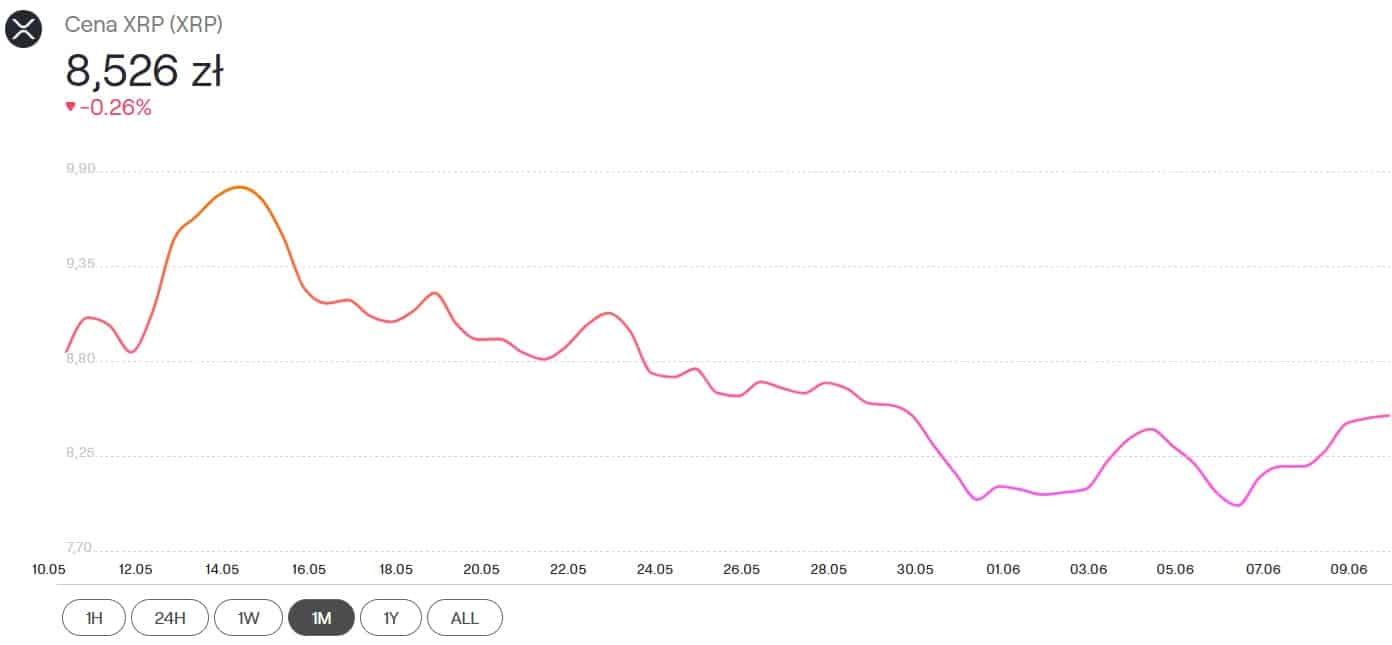Click the 8,25 price level label
1392x645 pixels.
[x=81, y=453]
